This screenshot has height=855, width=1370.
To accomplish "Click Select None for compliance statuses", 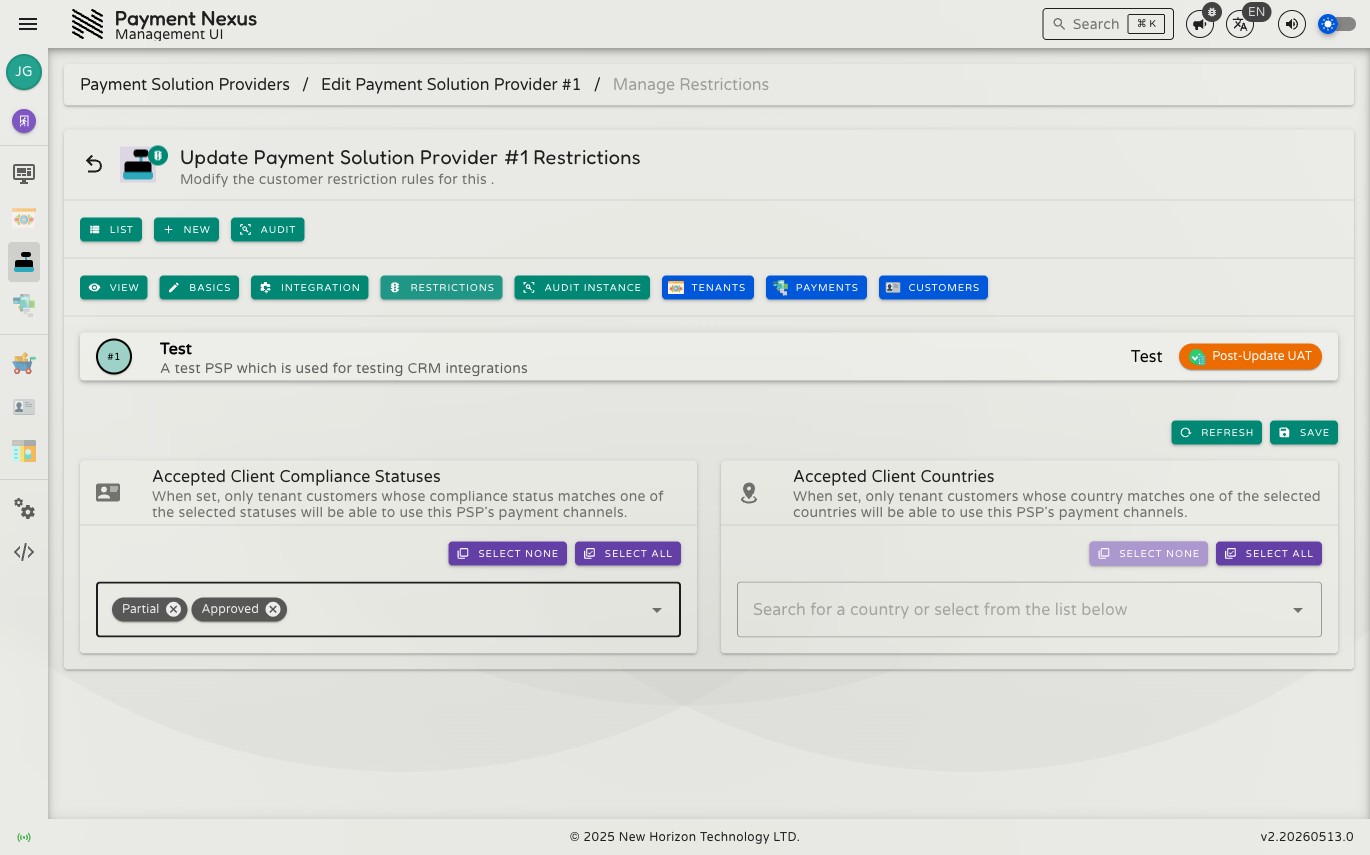I will pos(508,553).
